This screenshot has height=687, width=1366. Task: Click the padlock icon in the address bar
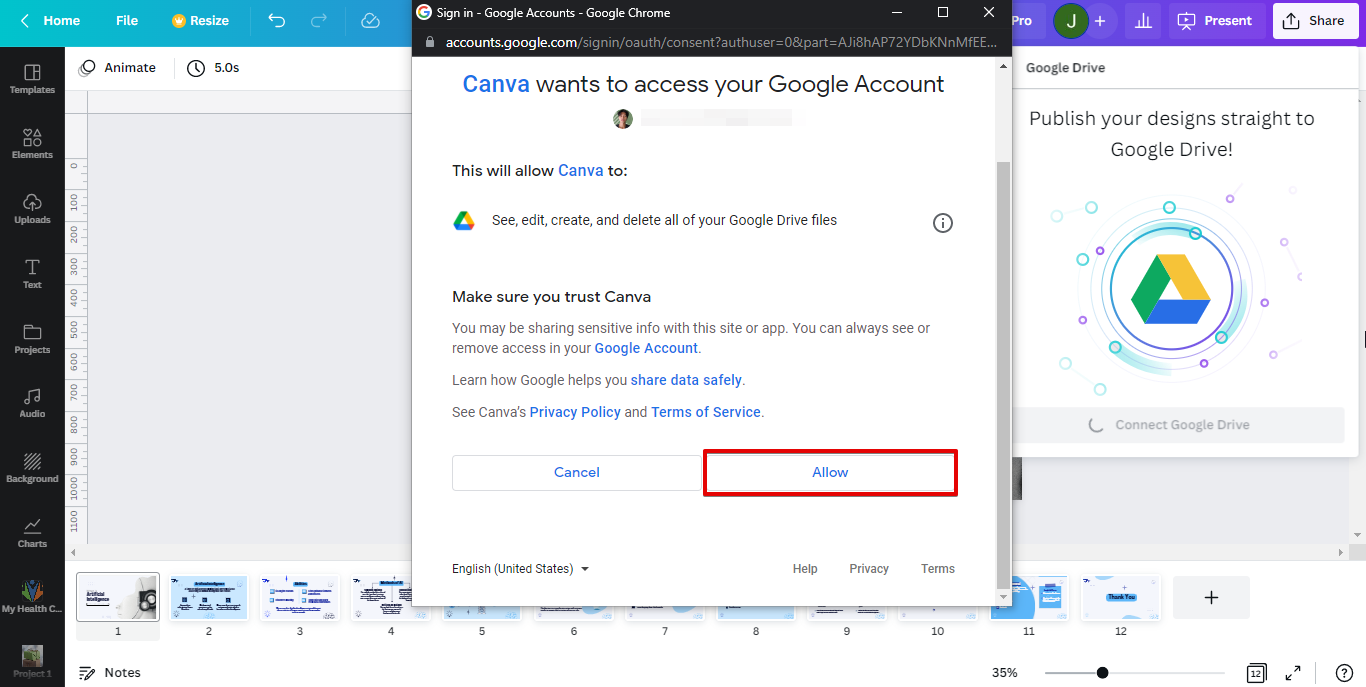point(430,42)
